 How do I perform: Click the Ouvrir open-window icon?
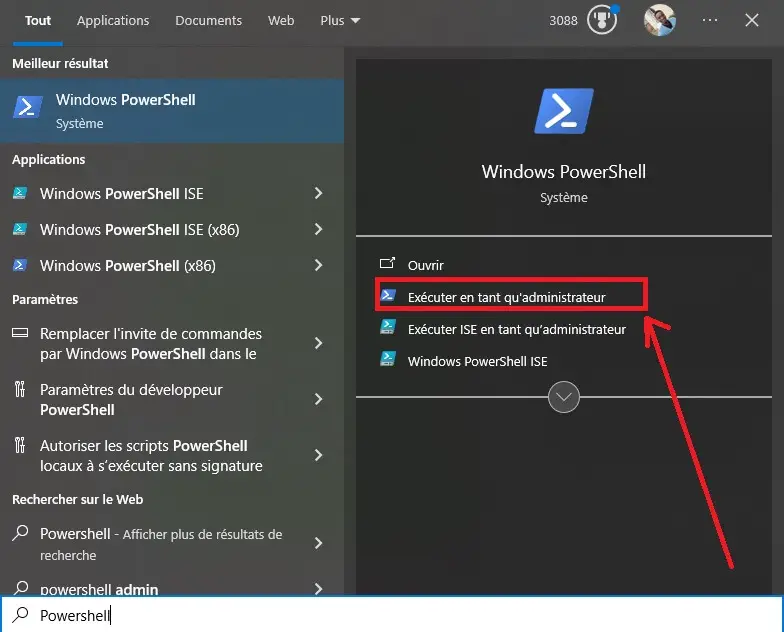(388, 263)
